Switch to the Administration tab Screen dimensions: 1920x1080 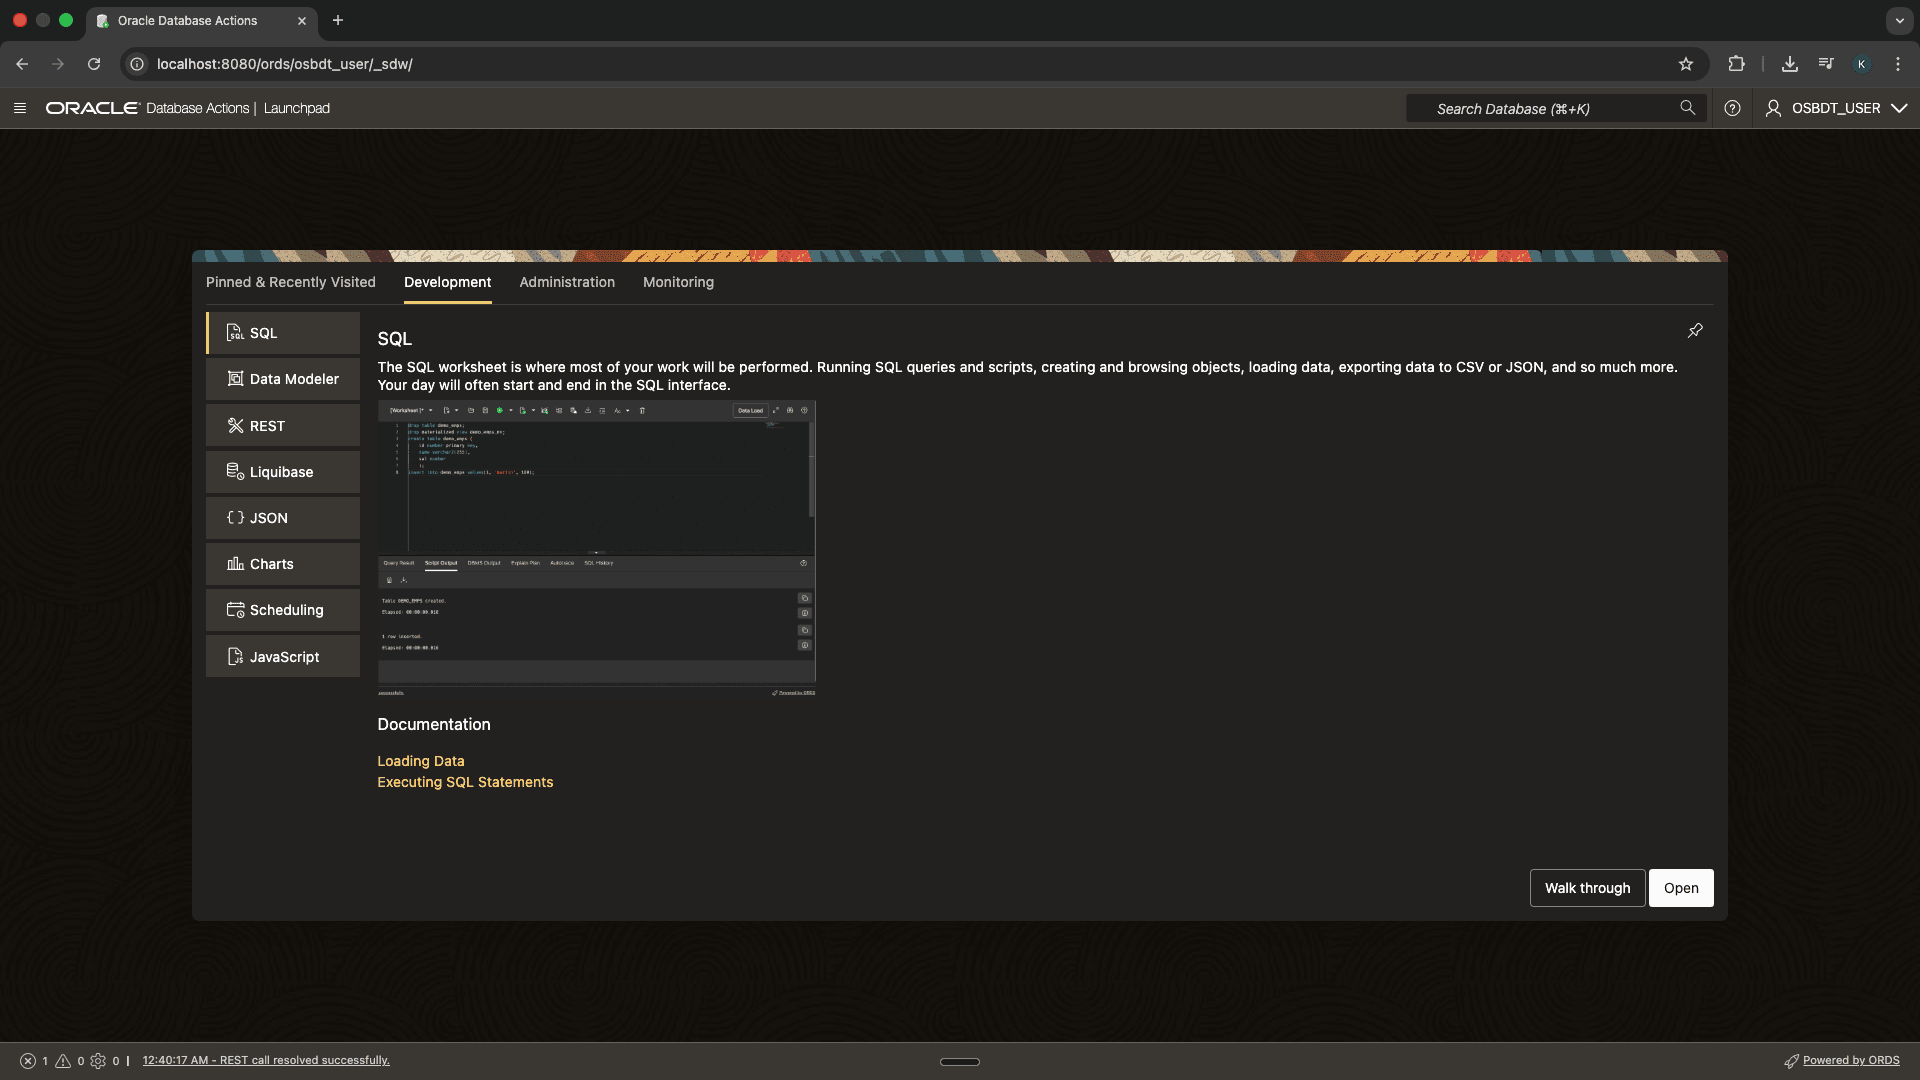(x=567, y=282)
